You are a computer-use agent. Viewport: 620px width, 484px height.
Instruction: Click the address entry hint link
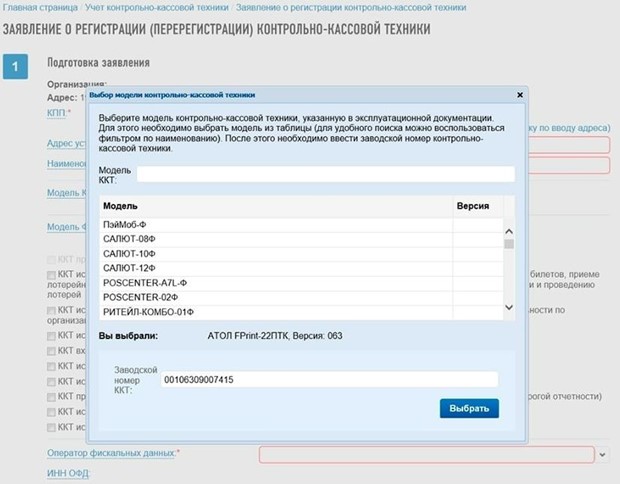(569, 128)
